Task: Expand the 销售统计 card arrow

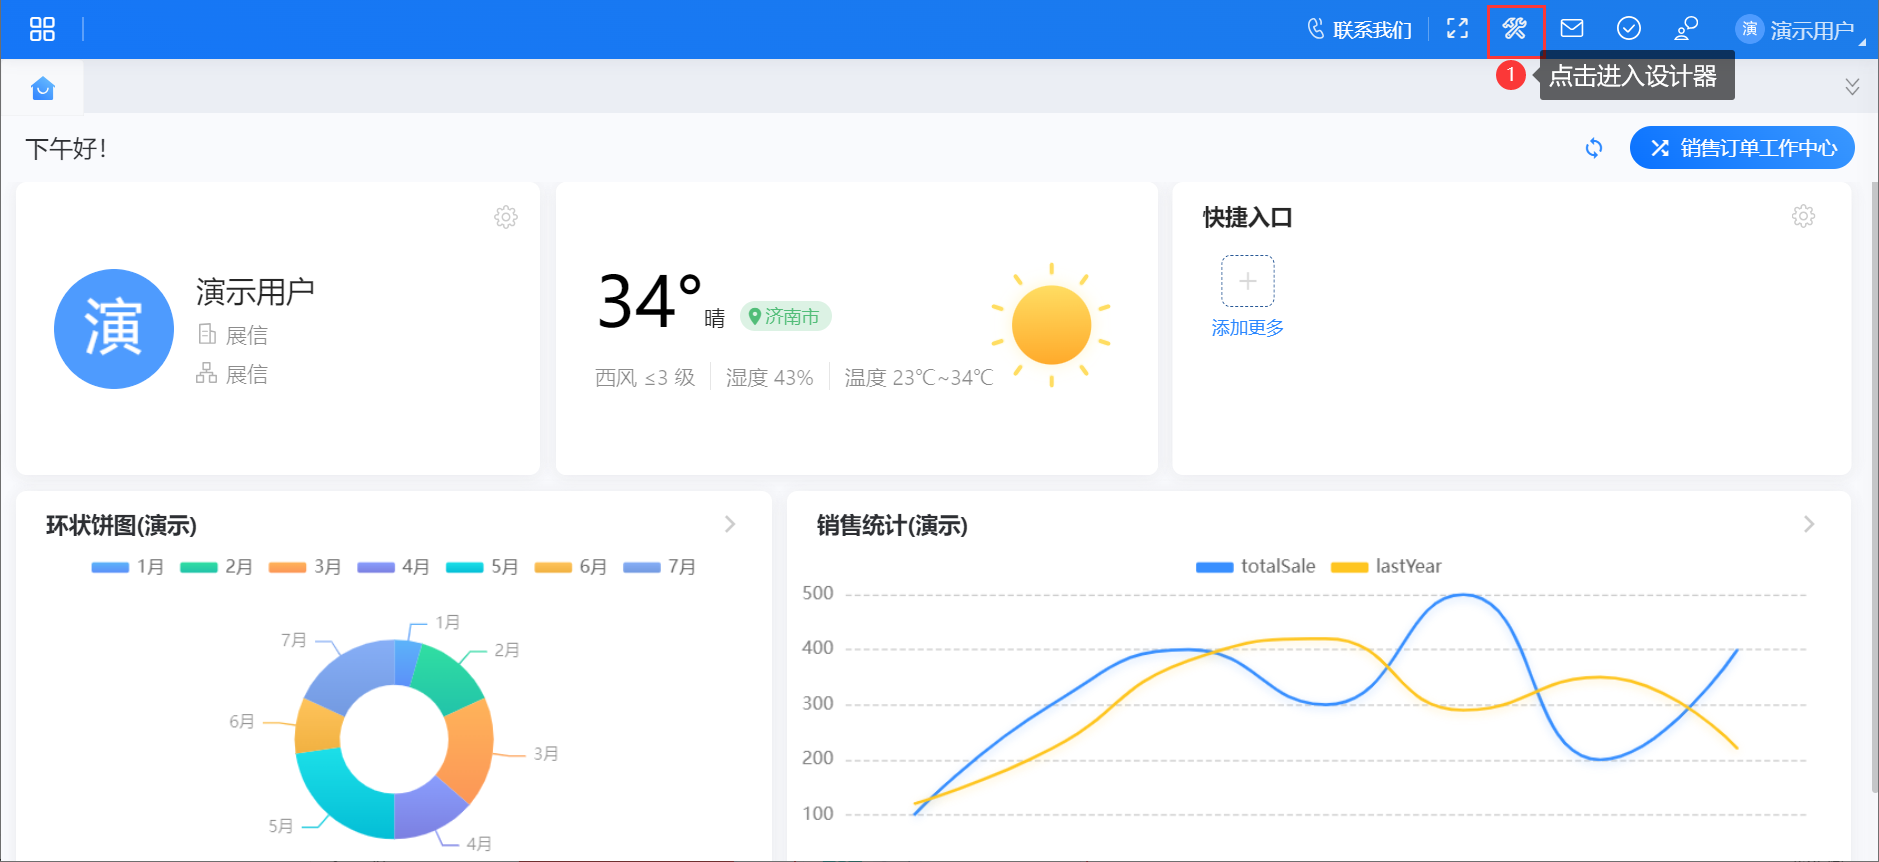Action: pos(1808,524)
